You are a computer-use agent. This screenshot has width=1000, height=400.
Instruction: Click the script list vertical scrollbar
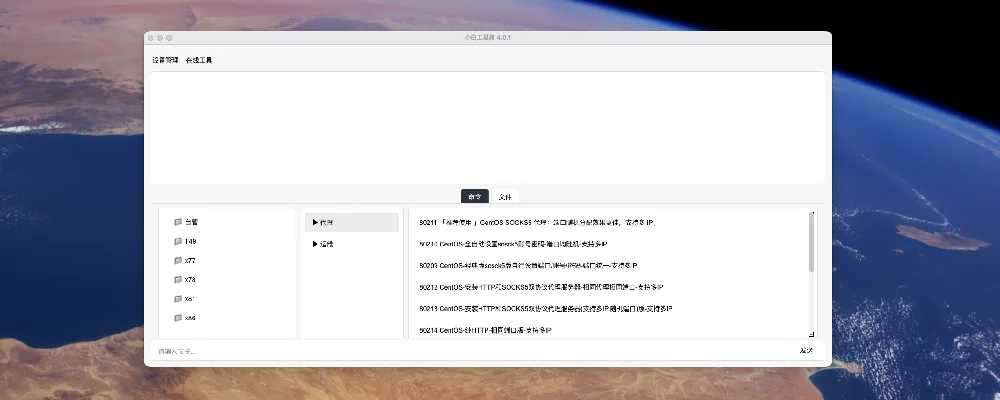tap(812, 242)
